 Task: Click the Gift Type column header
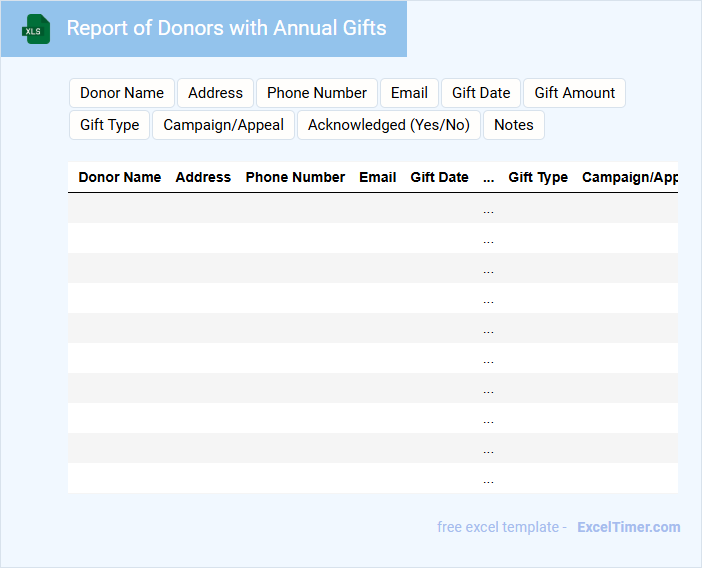pyautogui.click(x=538, y=177)
